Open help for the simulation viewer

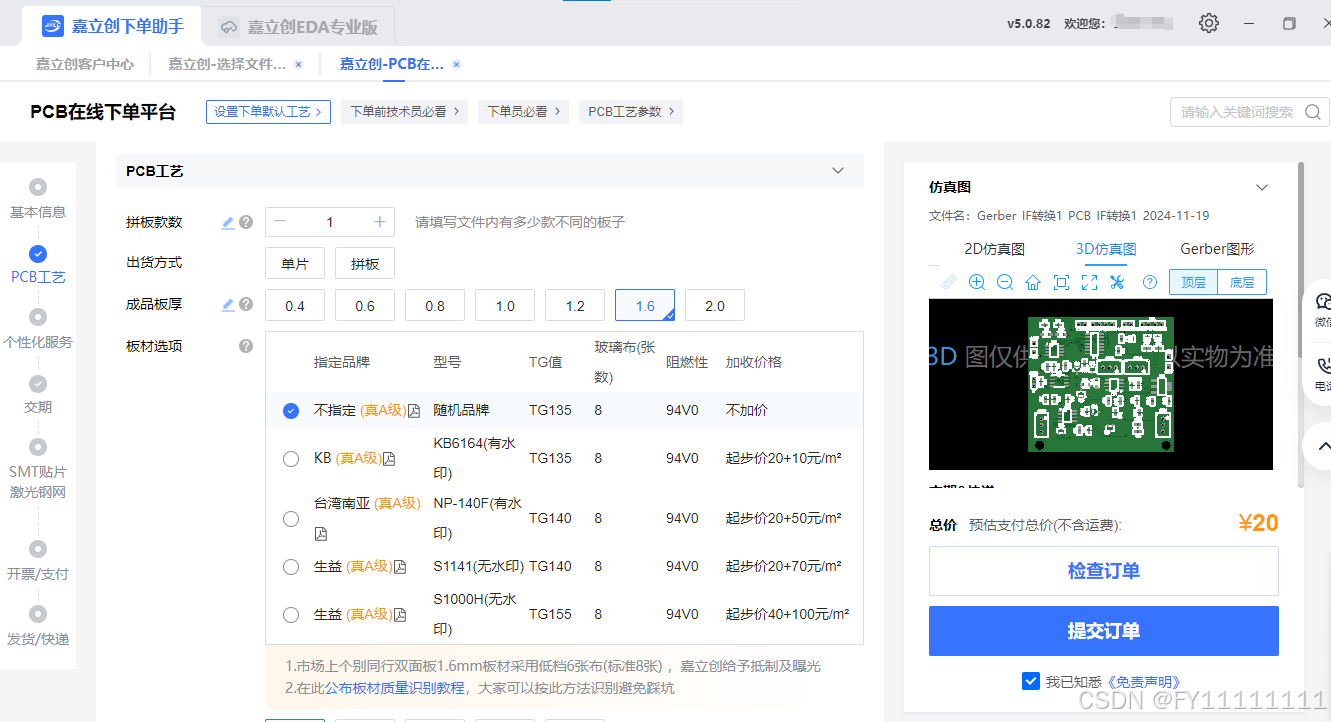tap(1150, 282)
